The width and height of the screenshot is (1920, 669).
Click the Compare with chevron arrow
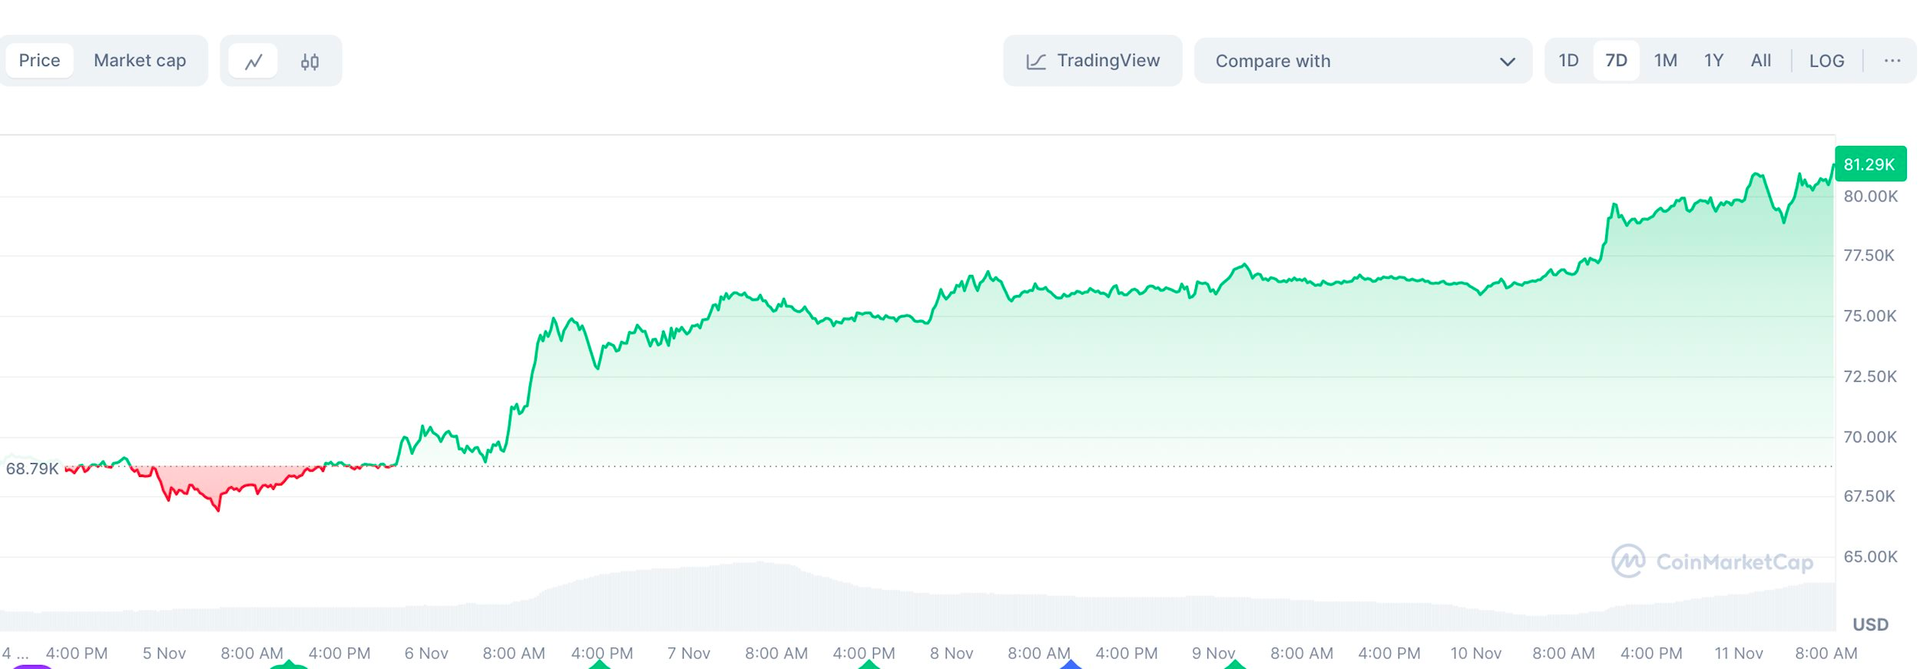(1507, 62)
